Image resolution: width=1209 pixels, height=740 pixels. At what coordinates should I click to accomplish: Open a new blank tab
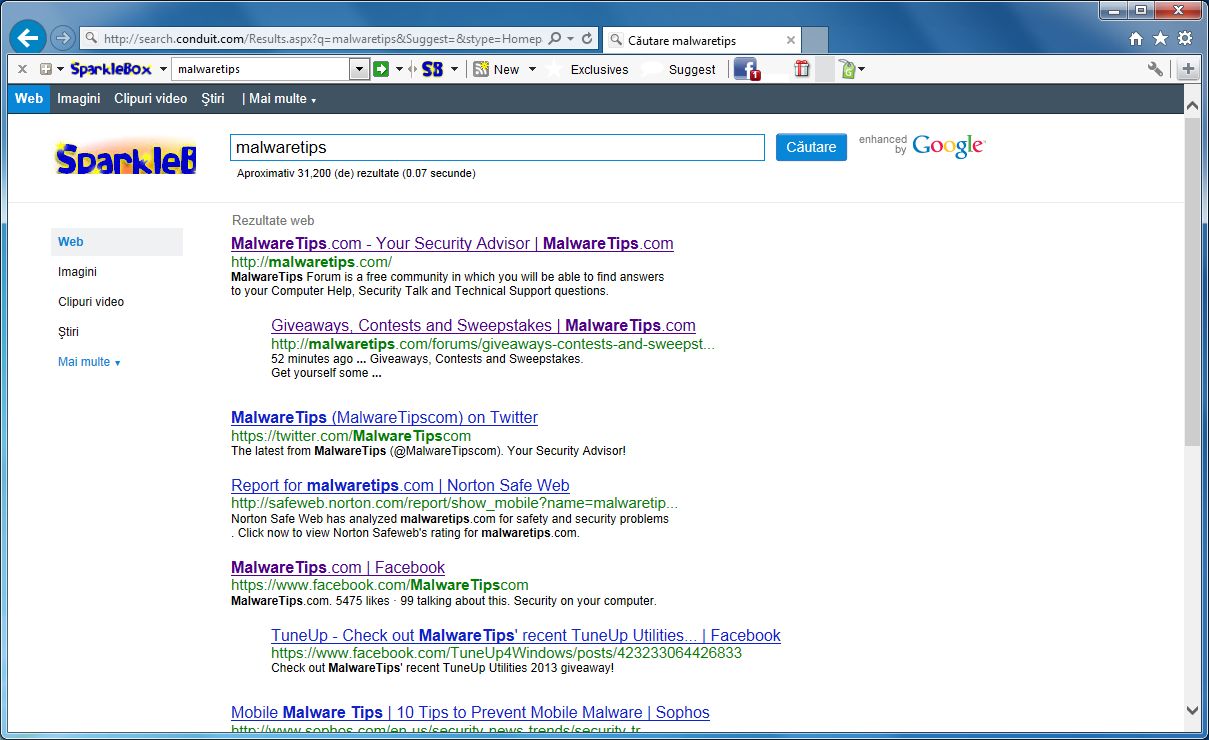[815, 40]
